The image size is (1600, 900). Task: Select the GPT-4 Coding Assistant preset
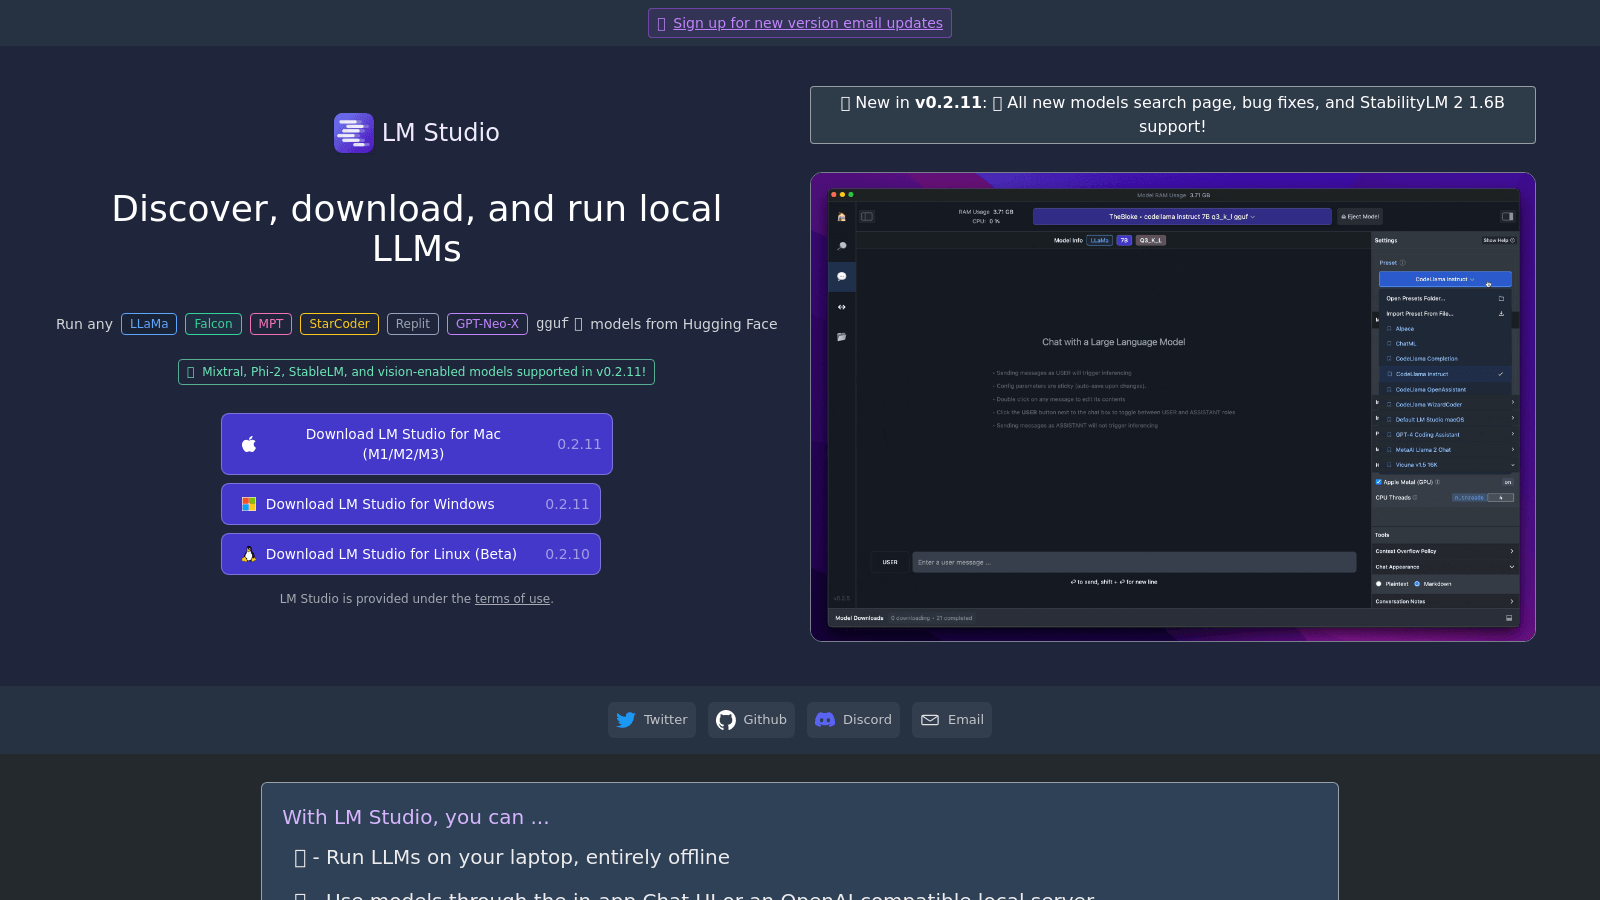point(1445,434)
